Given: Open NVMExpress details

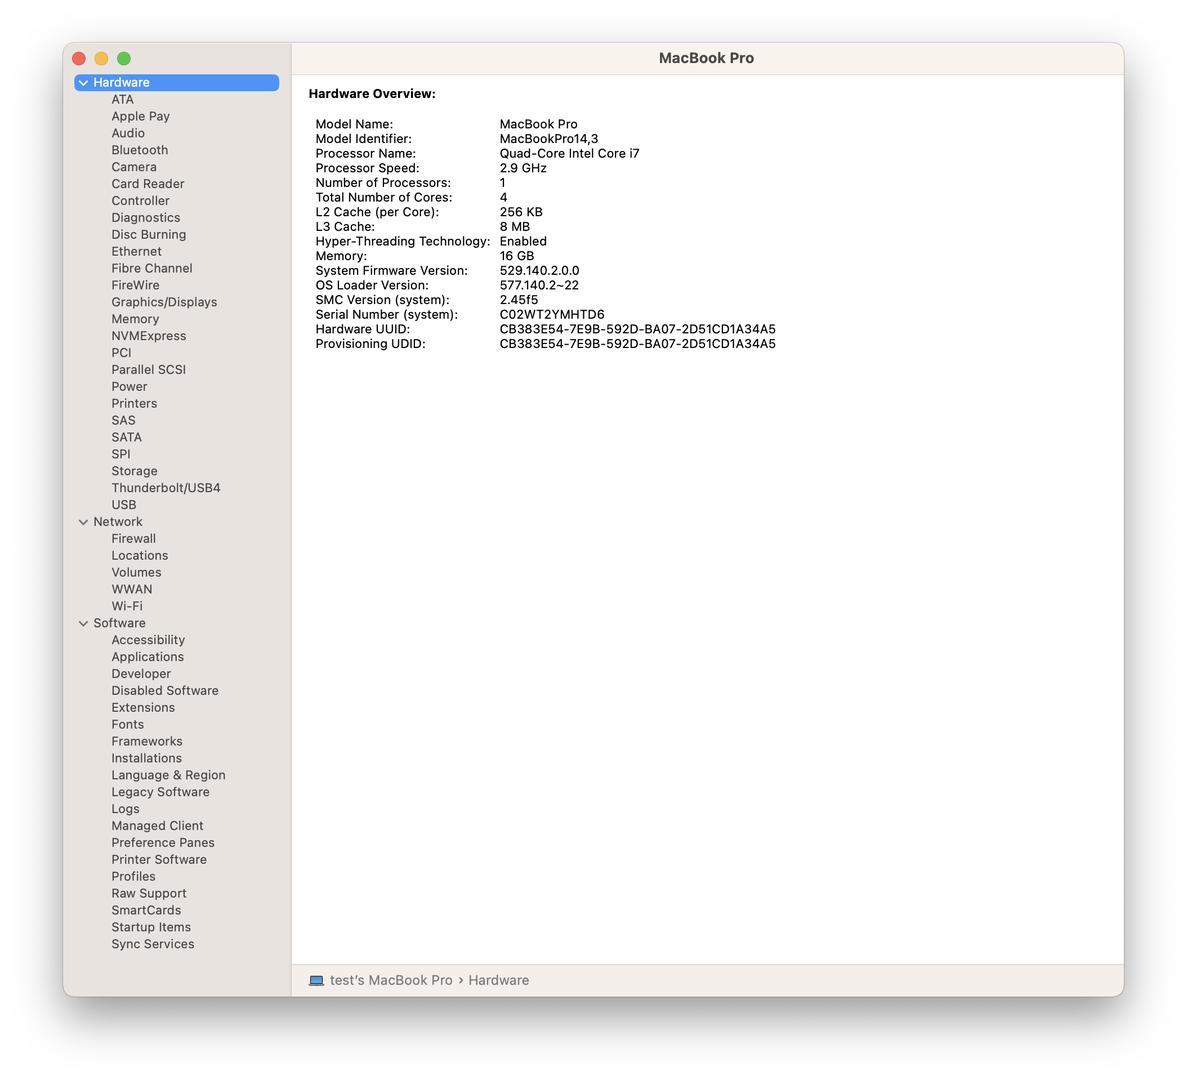Looking at the screenshot, I should pos(148,336).
